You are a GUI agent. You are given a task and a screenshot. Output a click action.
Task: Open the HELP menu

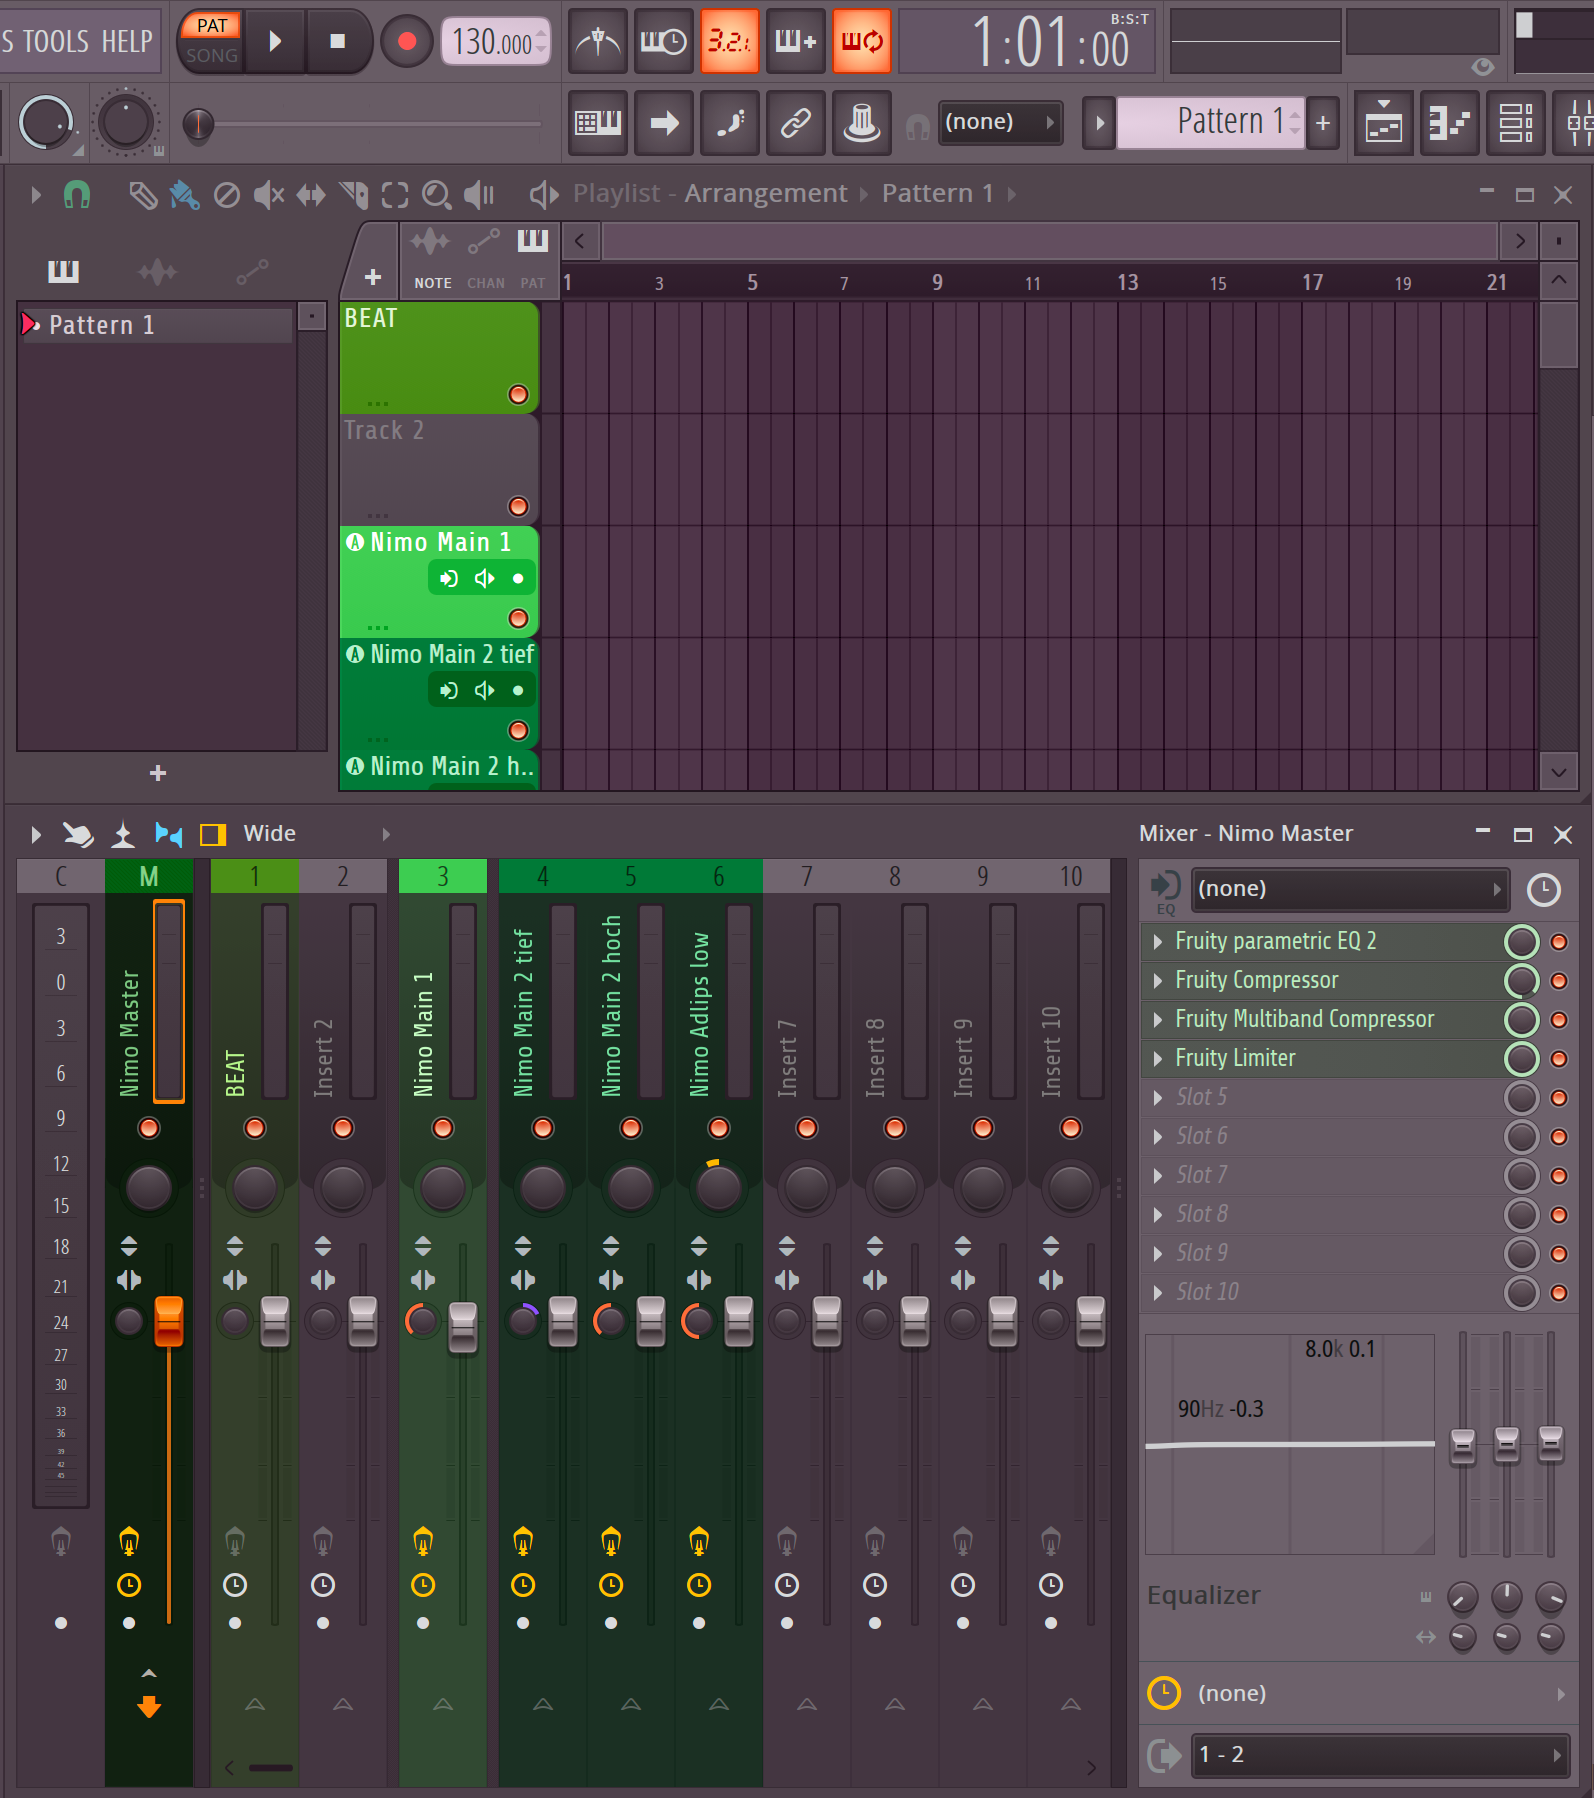click(127, 41)
